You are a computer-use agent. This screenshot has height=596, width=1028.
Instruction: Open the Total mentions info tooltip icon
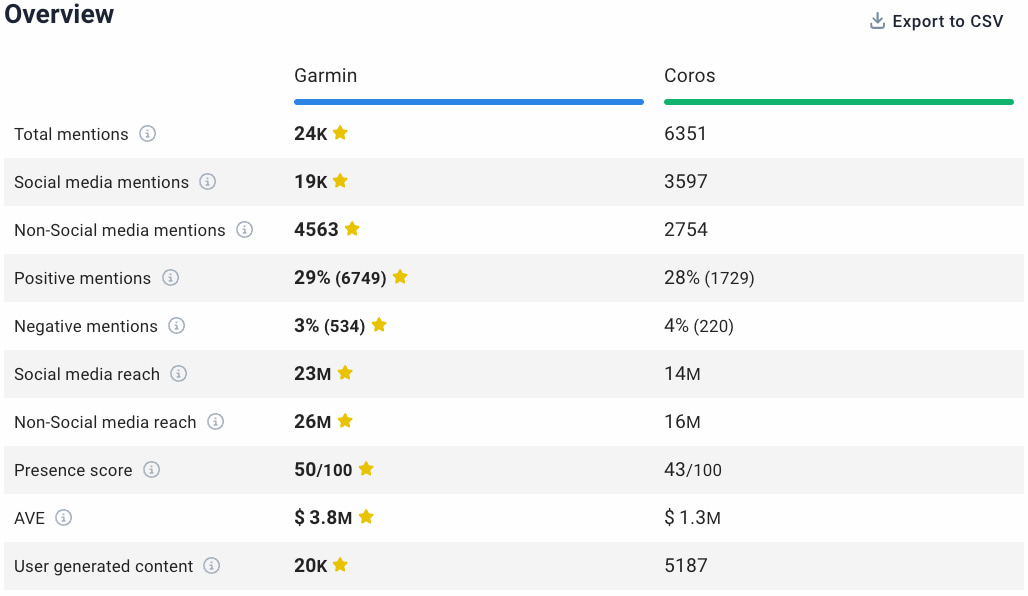(147, 134)
